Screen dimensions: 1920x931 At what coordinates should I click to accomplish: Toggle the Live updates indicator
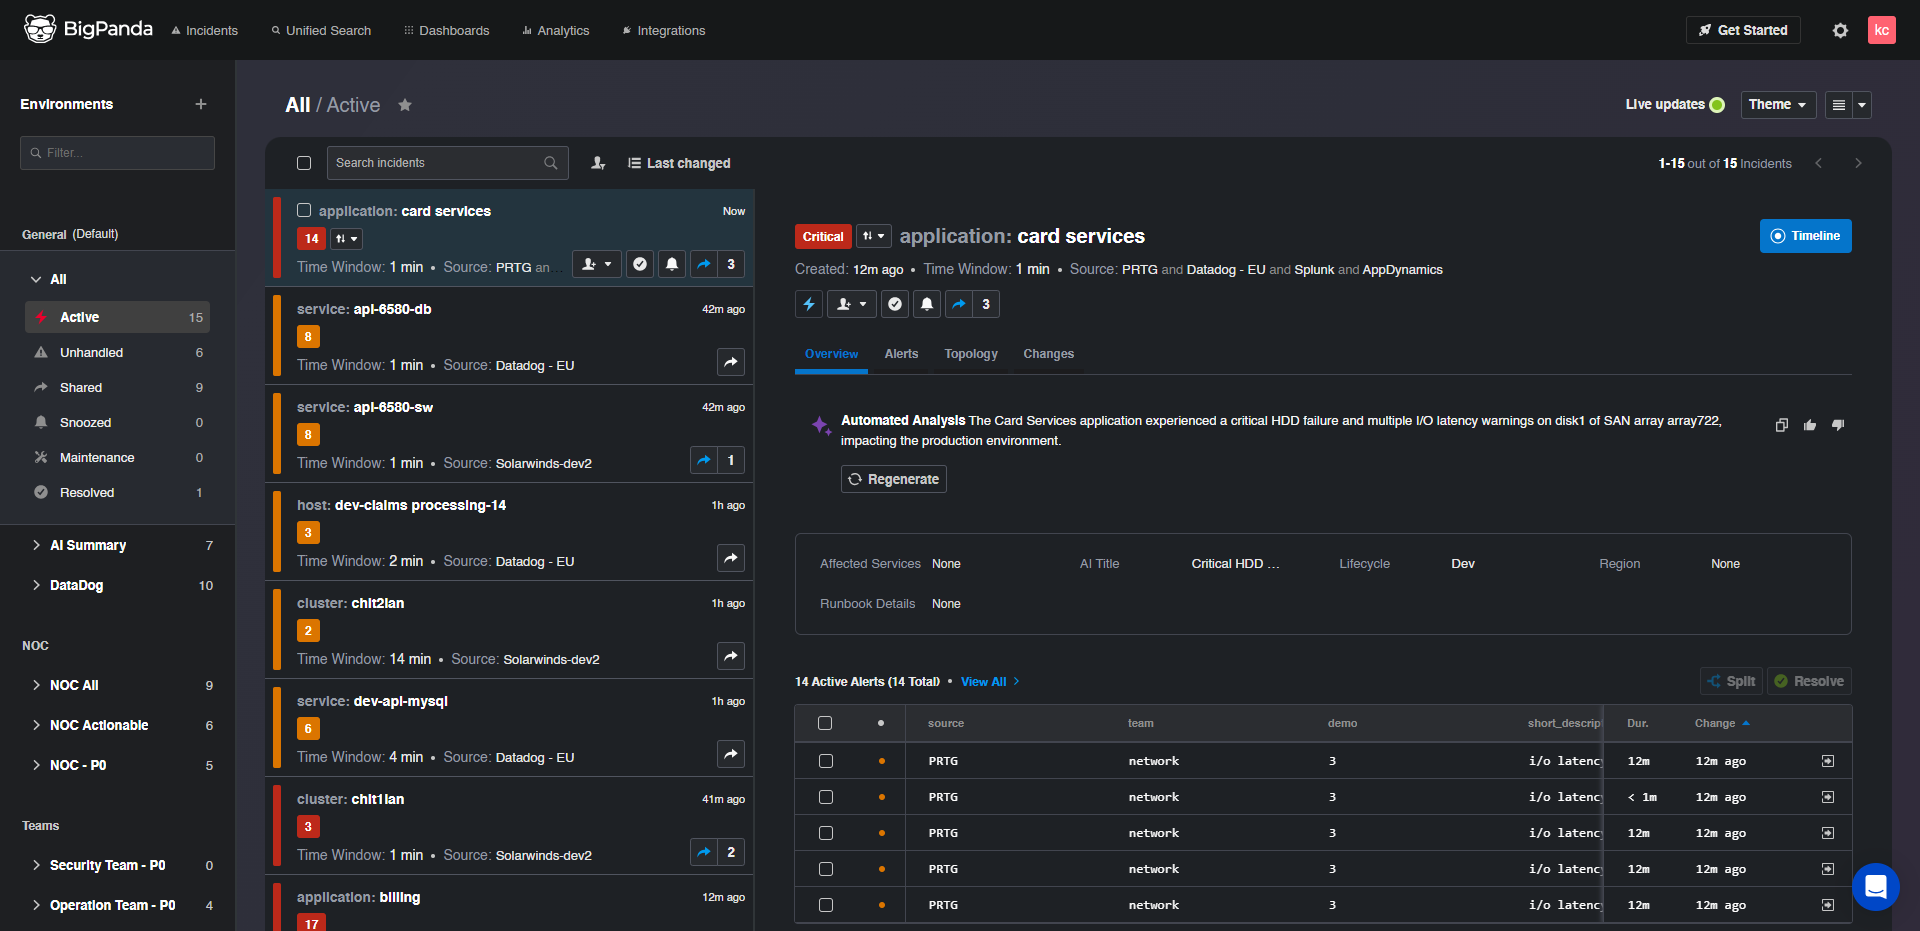point(1717,105)
